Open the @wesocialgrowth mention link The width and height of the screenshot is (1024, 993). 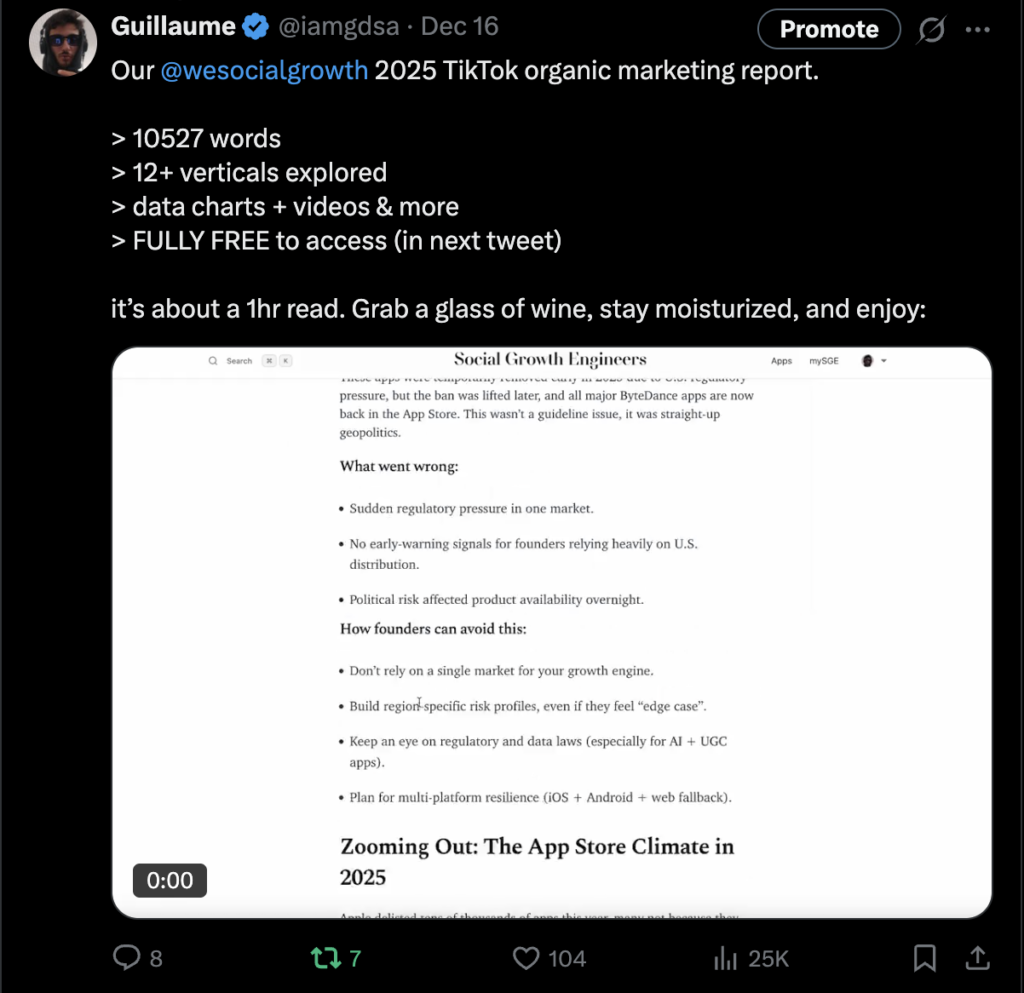click(x=264, y=72)
